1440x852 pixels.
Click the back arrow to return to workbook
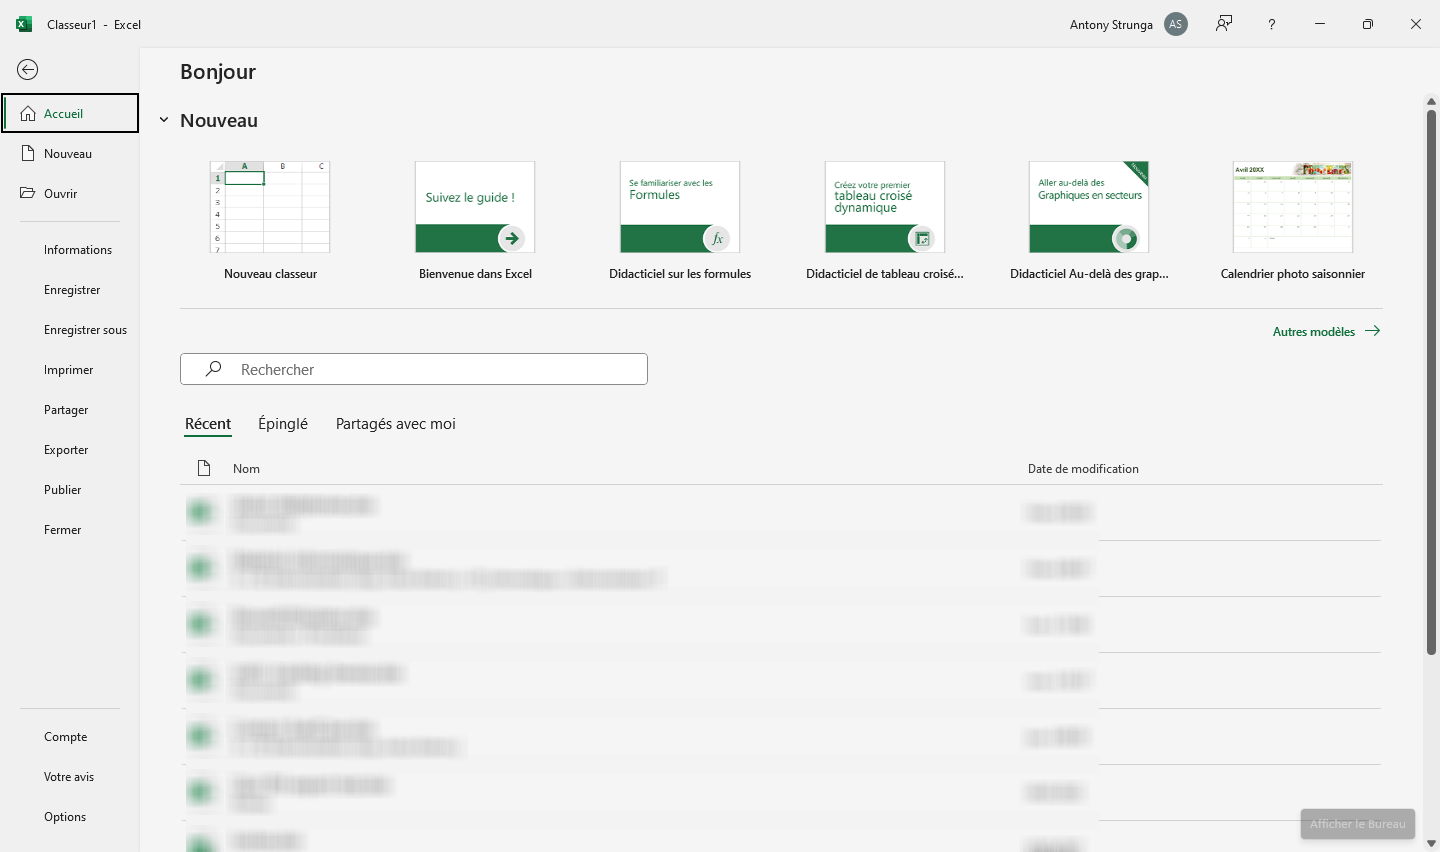(28, 69)
